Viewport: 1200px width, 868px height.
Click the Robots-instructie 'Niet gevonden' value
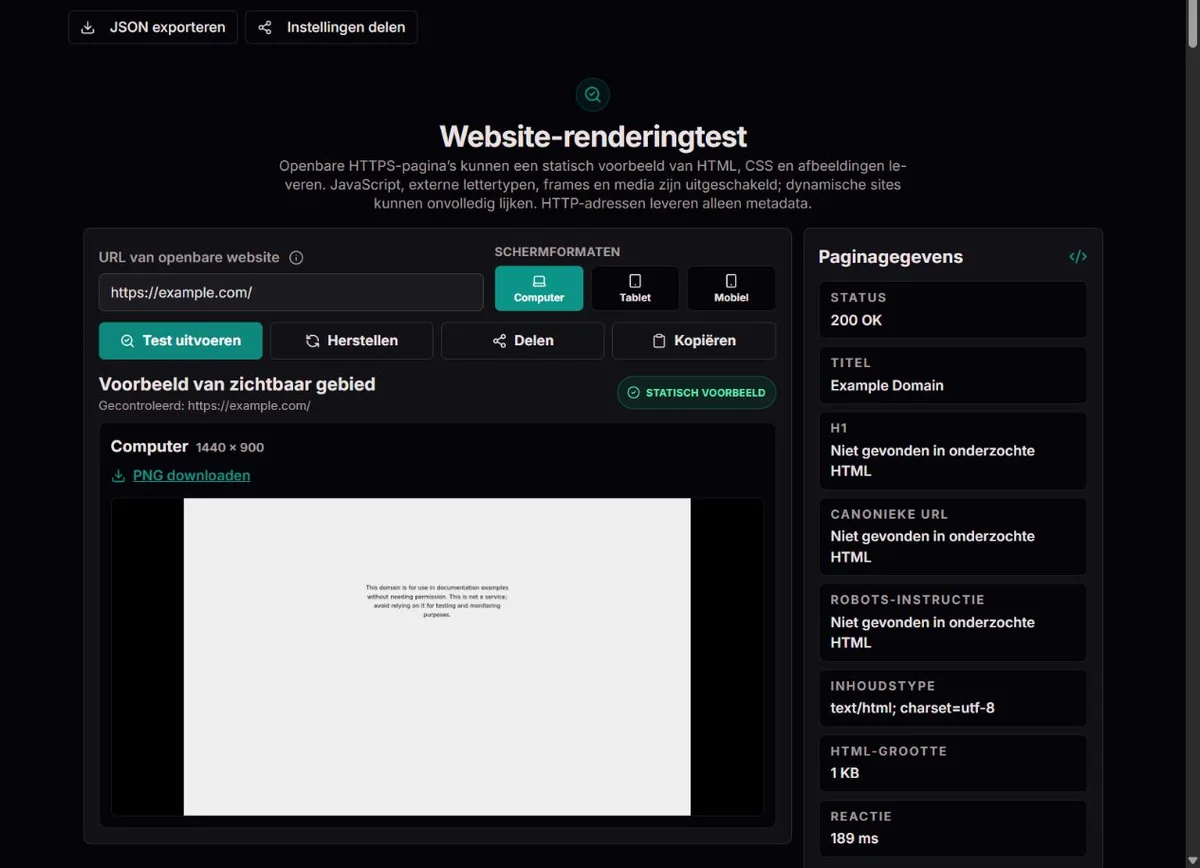tap(932, 632)
